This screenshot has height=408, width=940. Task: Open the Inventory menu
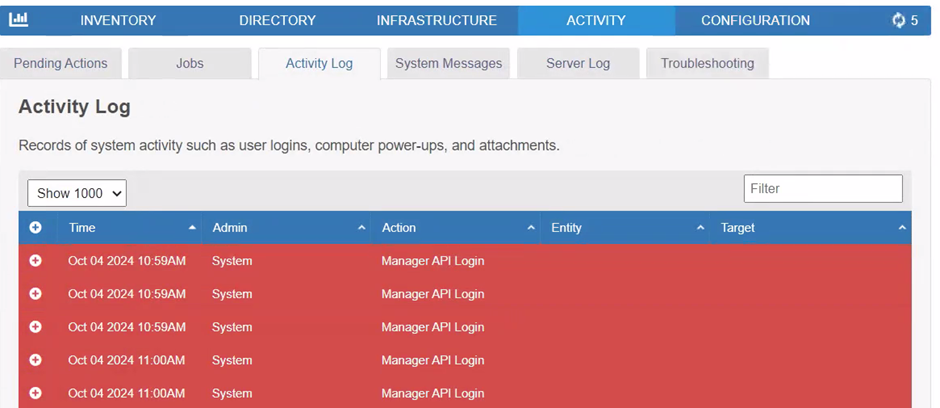coord(118,20)
